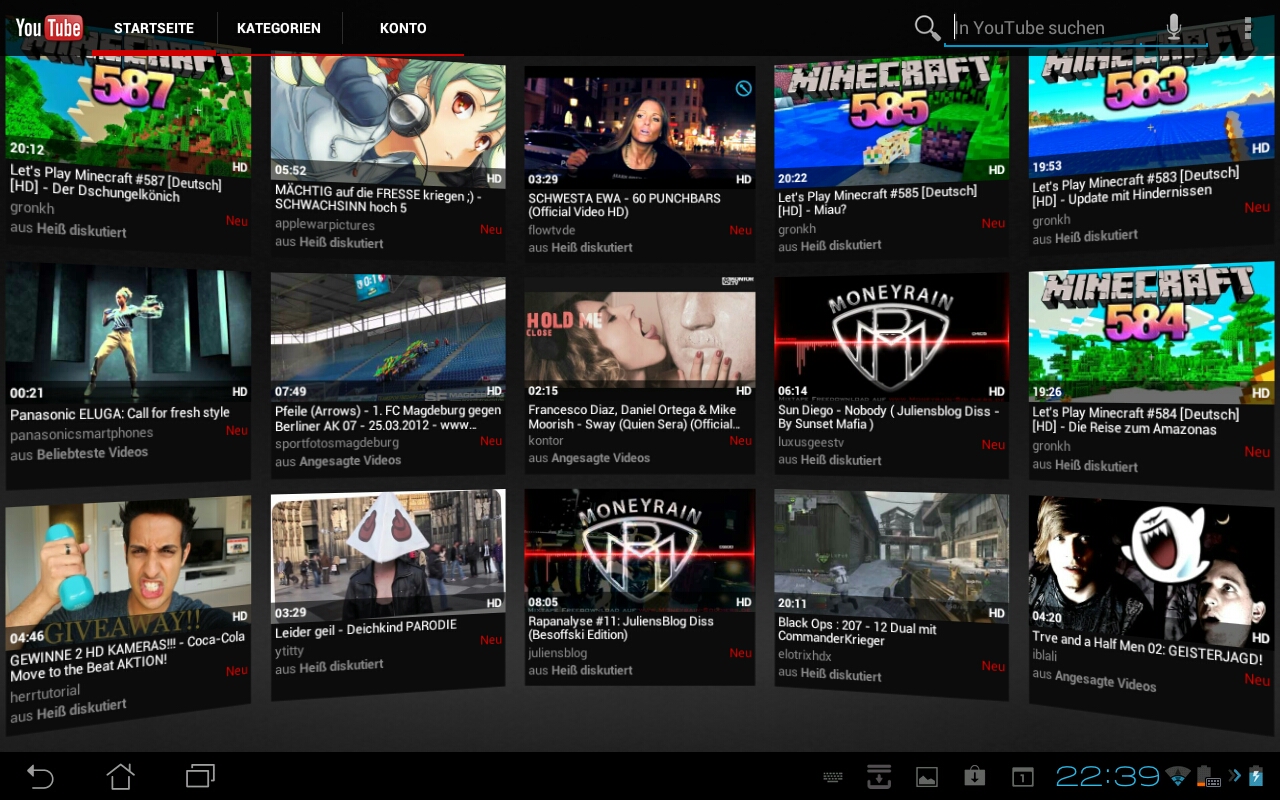Tap channel name 'luxusgeestv'
The image size is (1280, 800).
pyautogui.click(x=811, y=442)
